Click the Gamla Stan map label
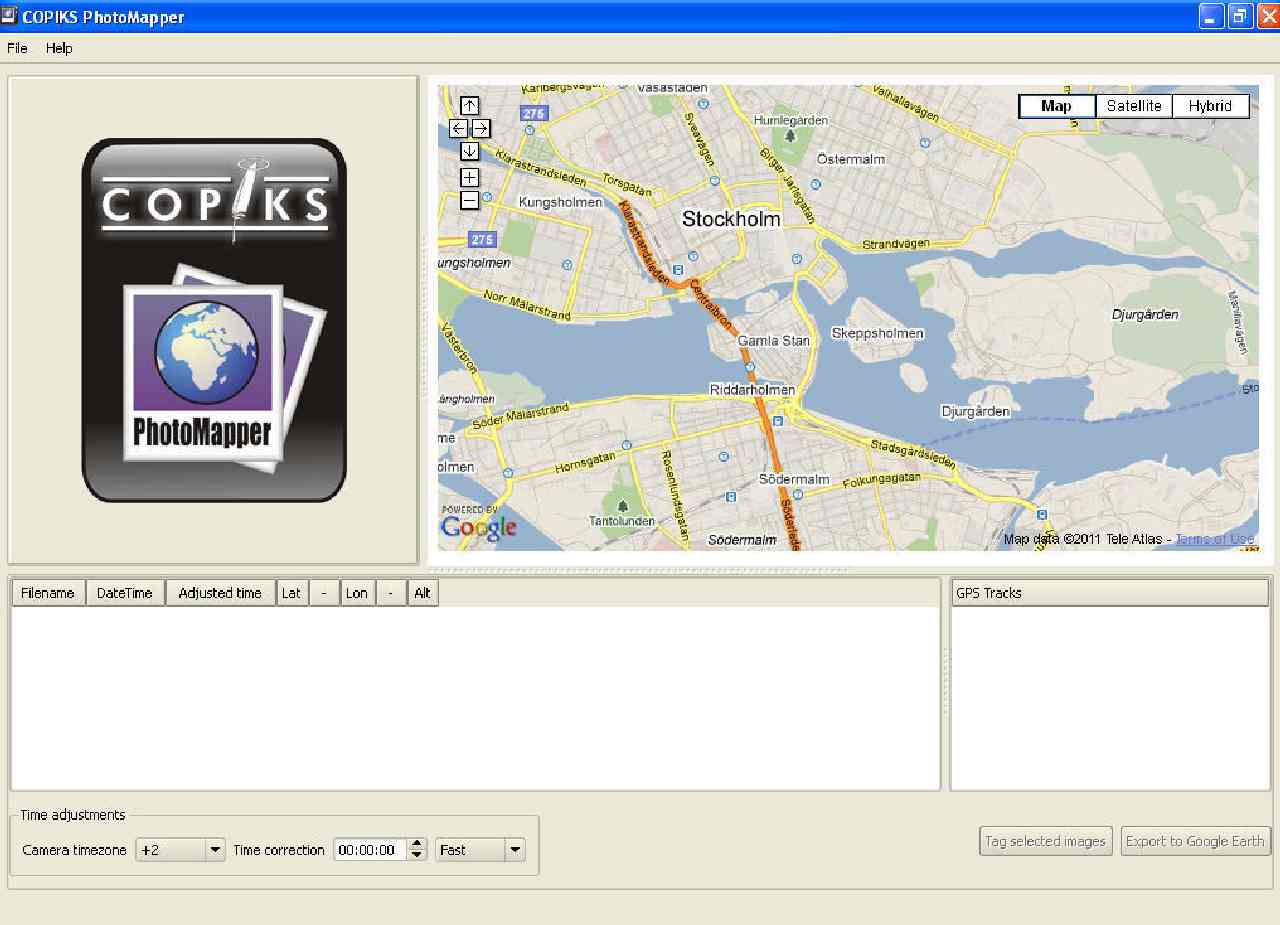Viewport: 1280px width, 925px height. point(774,341)
